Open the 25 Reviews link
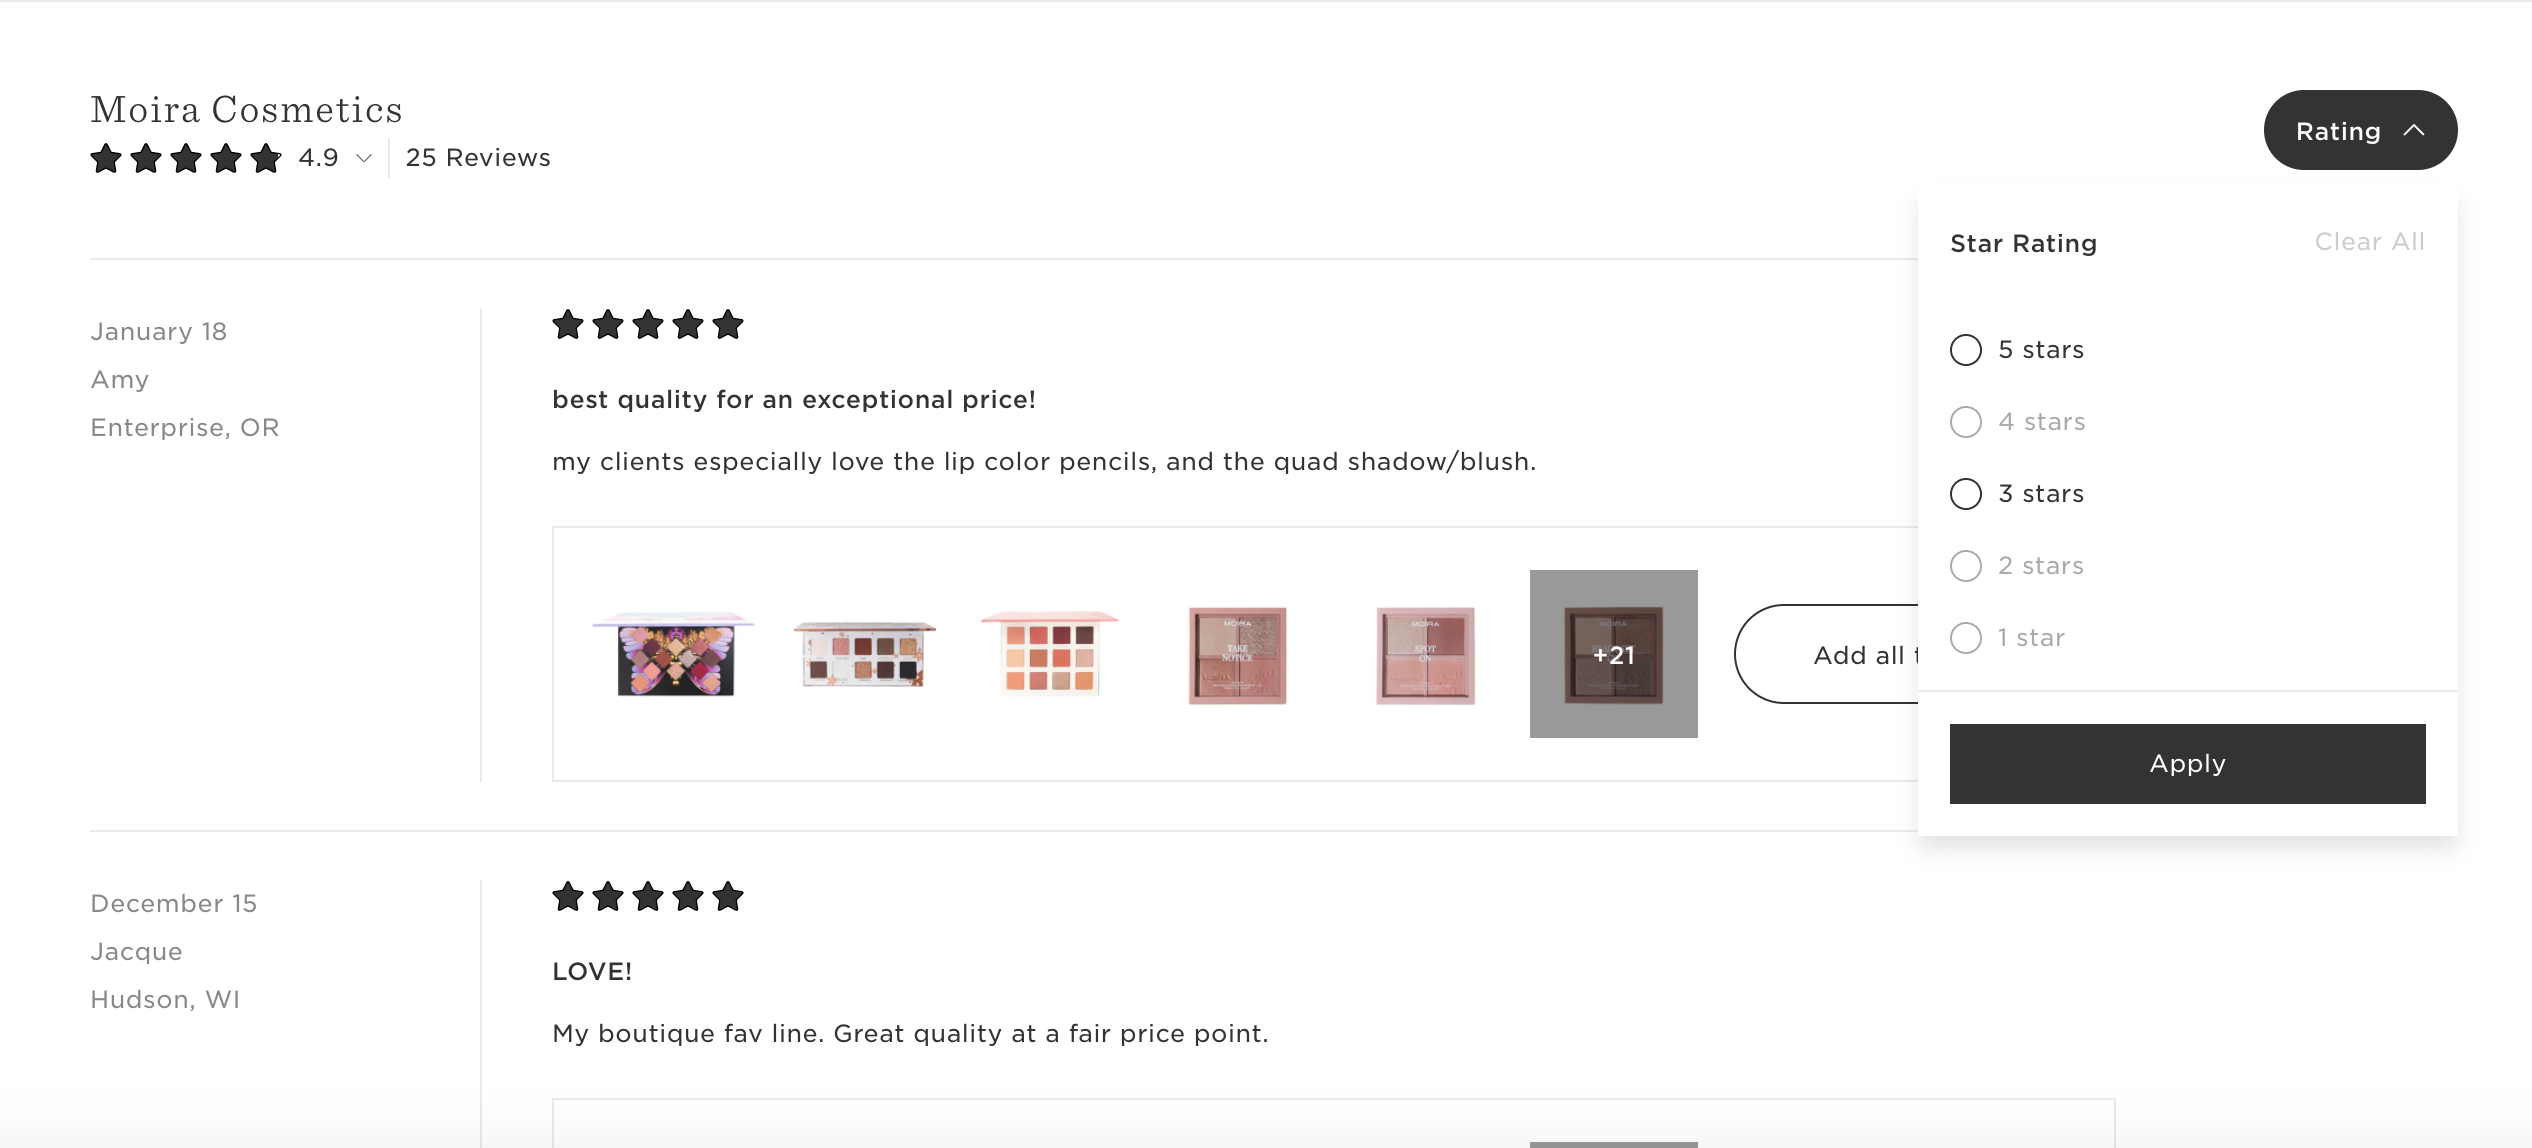The width and height of the screenshot is (2532, 1148). tap(478, 158)
